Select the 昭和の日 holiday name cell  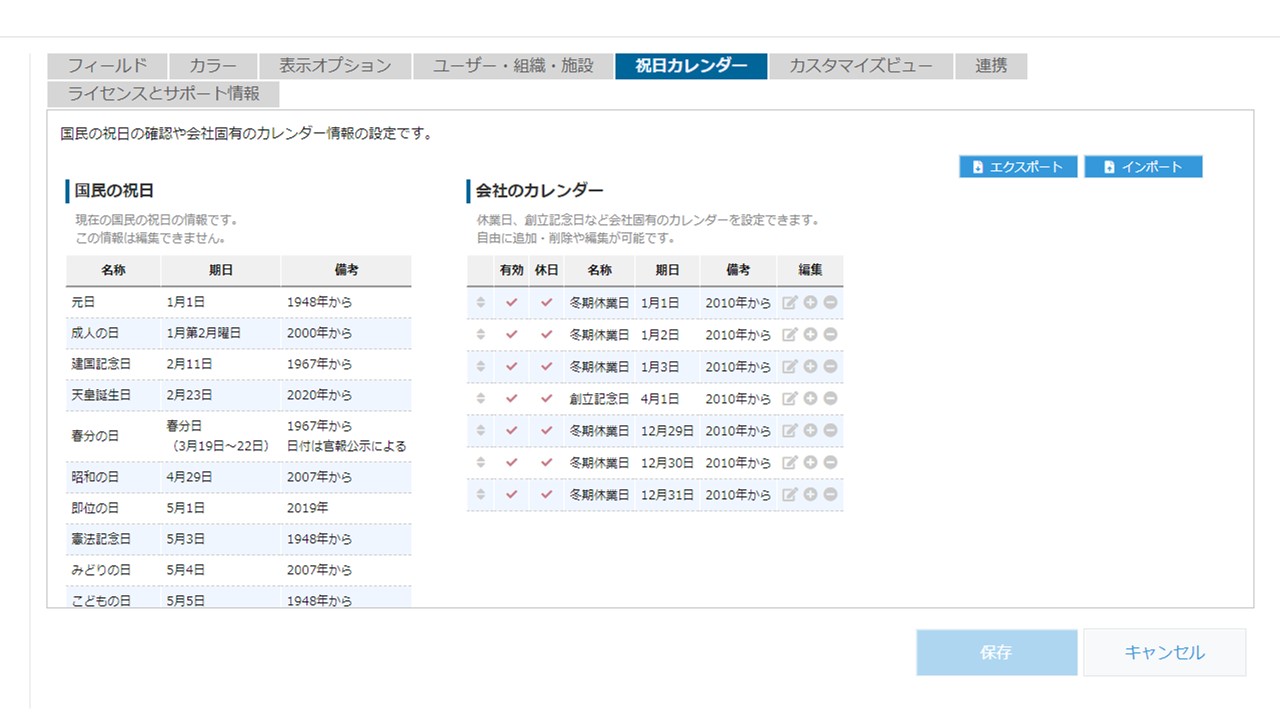click(x=113, y=477)
